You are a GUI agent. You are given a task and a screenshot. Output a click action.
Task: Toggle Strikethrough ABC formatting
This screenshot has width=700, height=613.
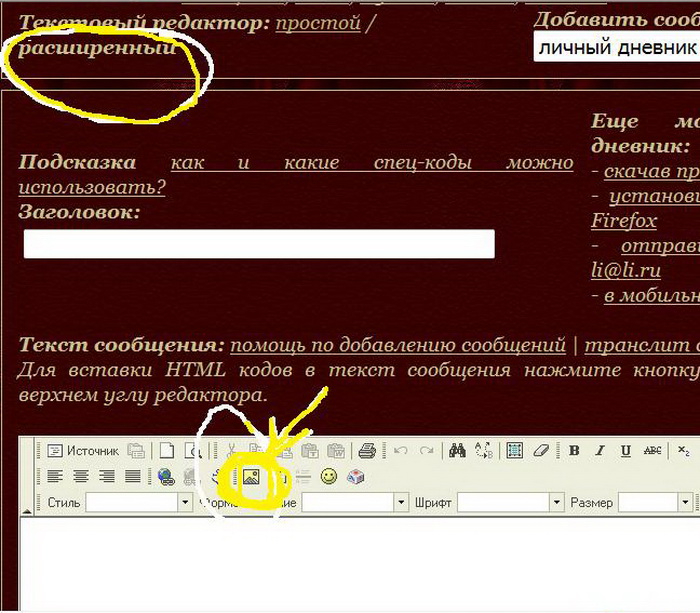(x=652, y=451)
